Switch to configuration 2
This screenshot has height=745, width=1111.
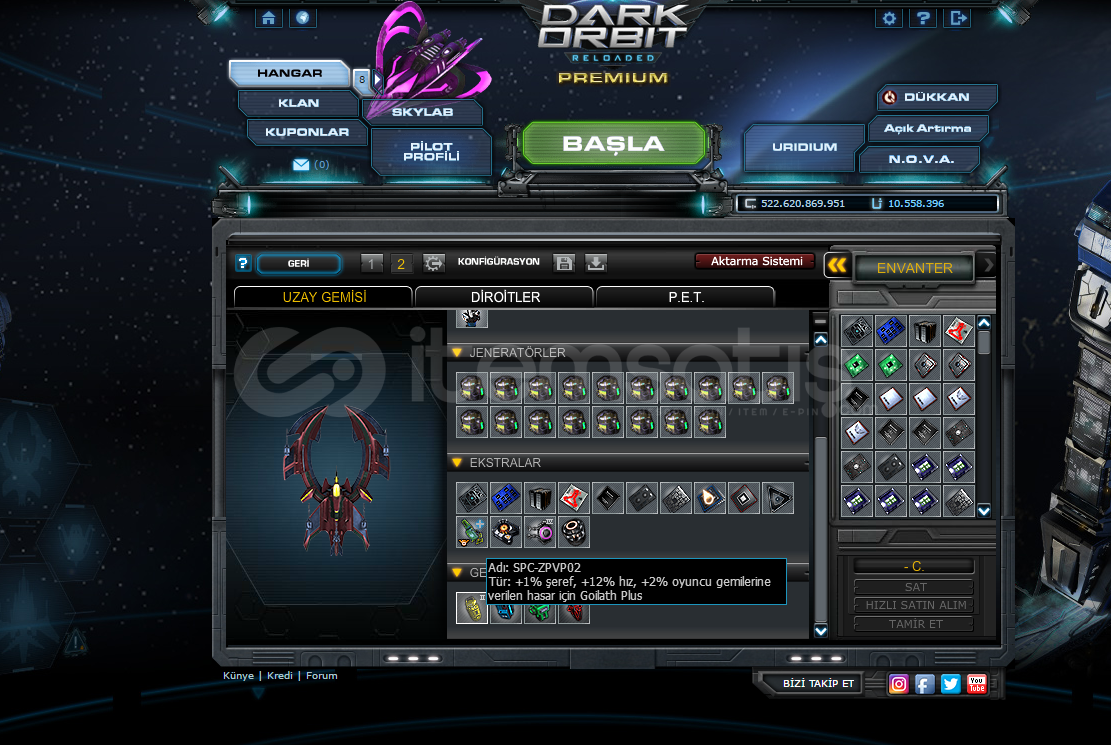pos(401,264)
